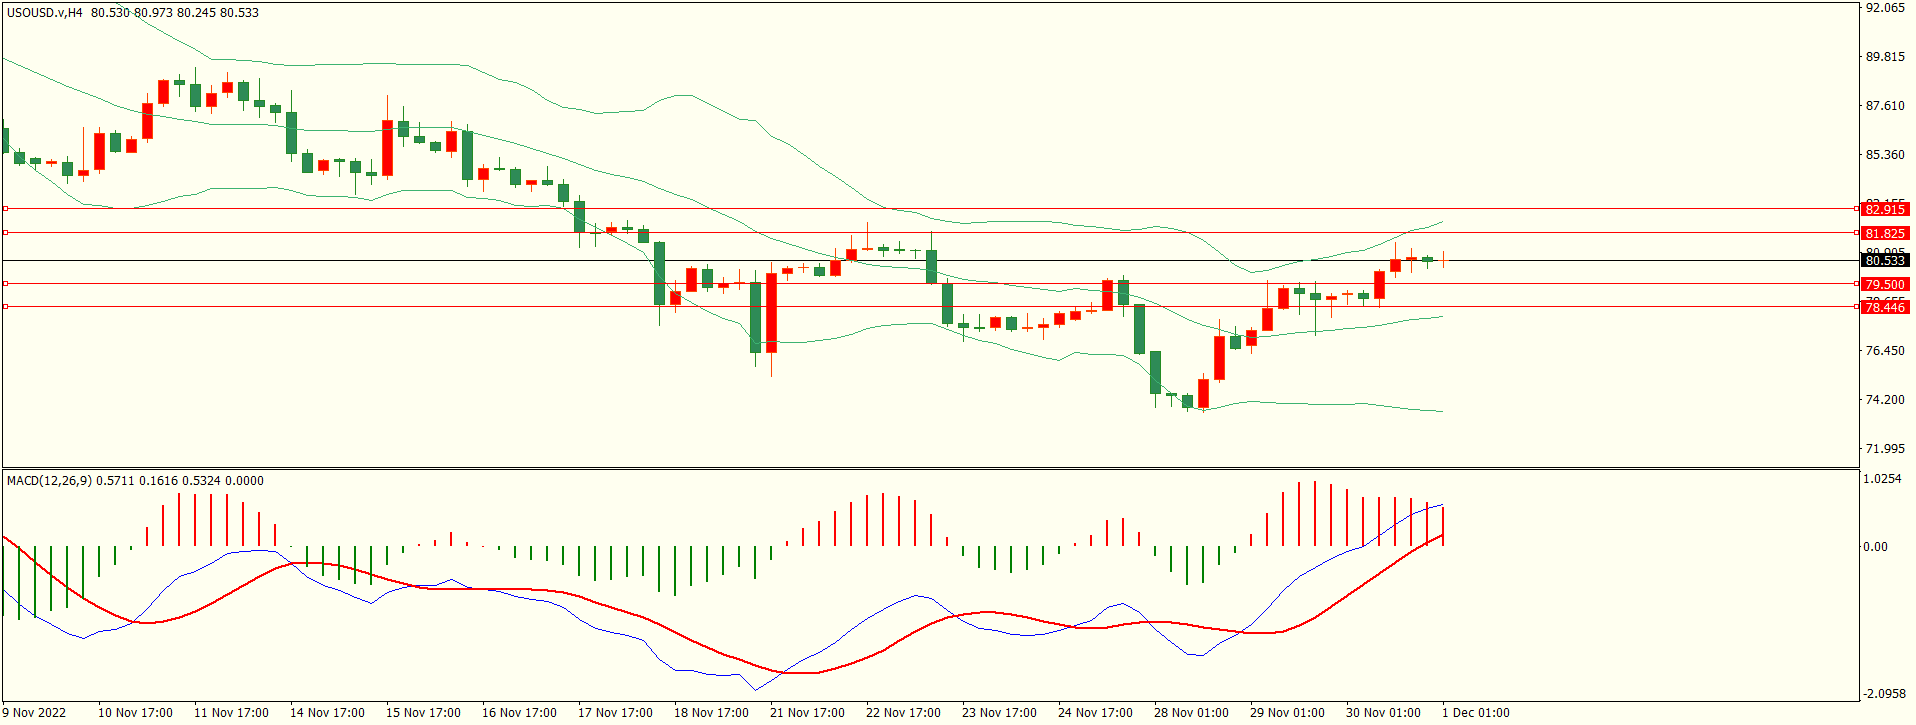1916x725 pixels.
Task: Click the 0.00 MACD scale value
Action: tap(1876, 547)
